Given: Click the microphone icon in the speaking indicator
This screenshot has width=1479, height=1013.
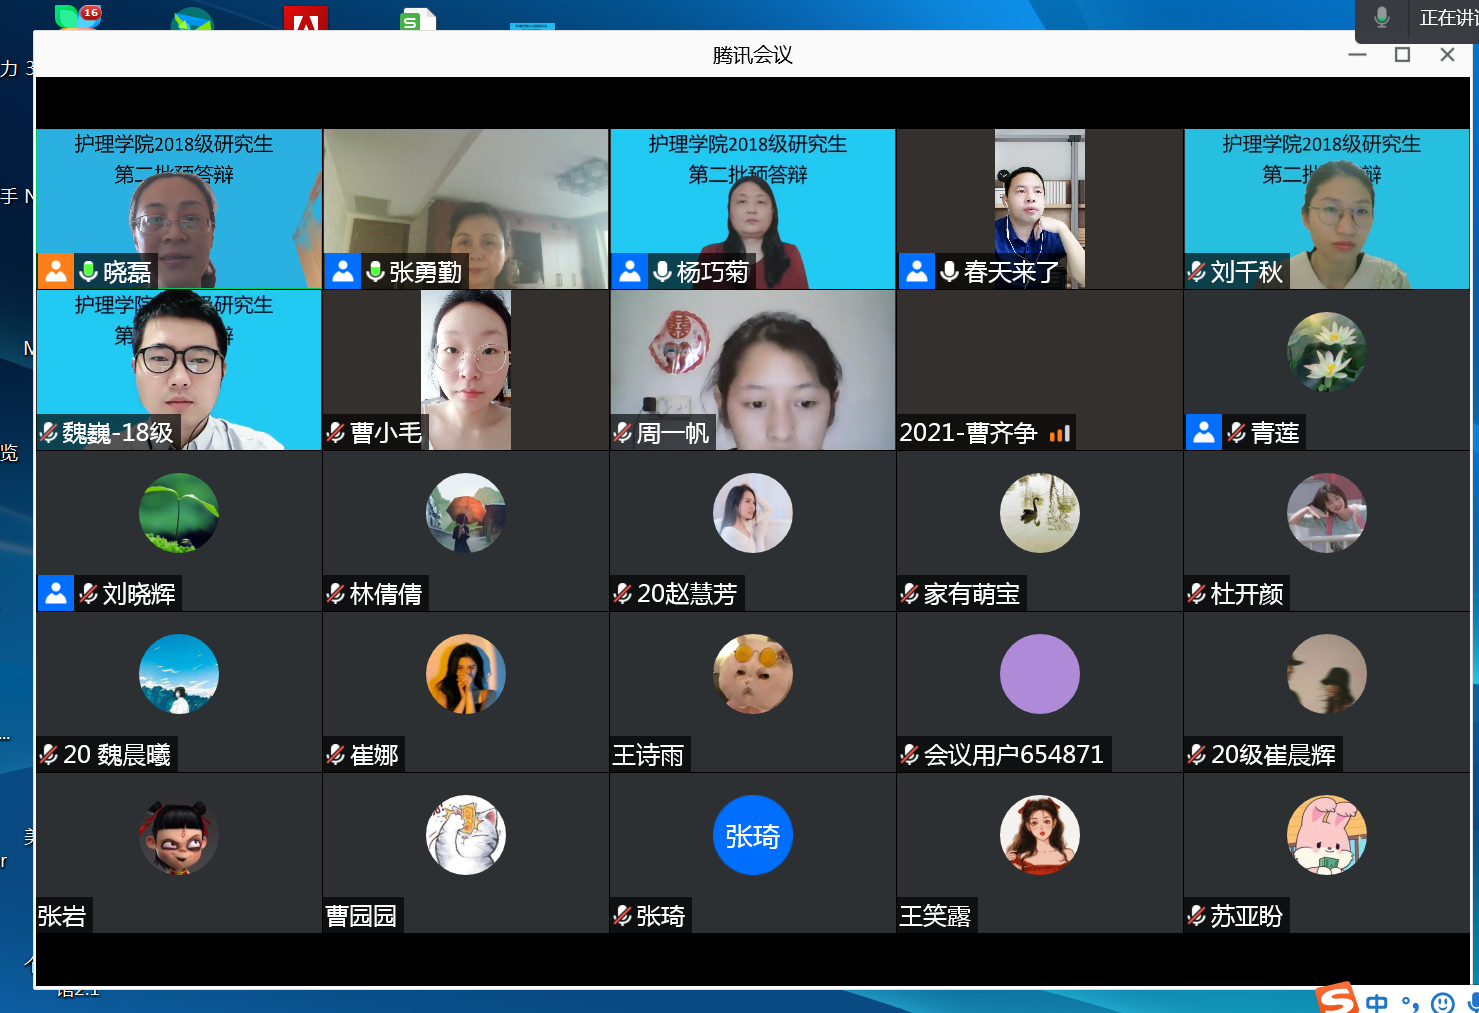Looking at the screenshot, I should pyautogui.click(x=1382, y=18).
